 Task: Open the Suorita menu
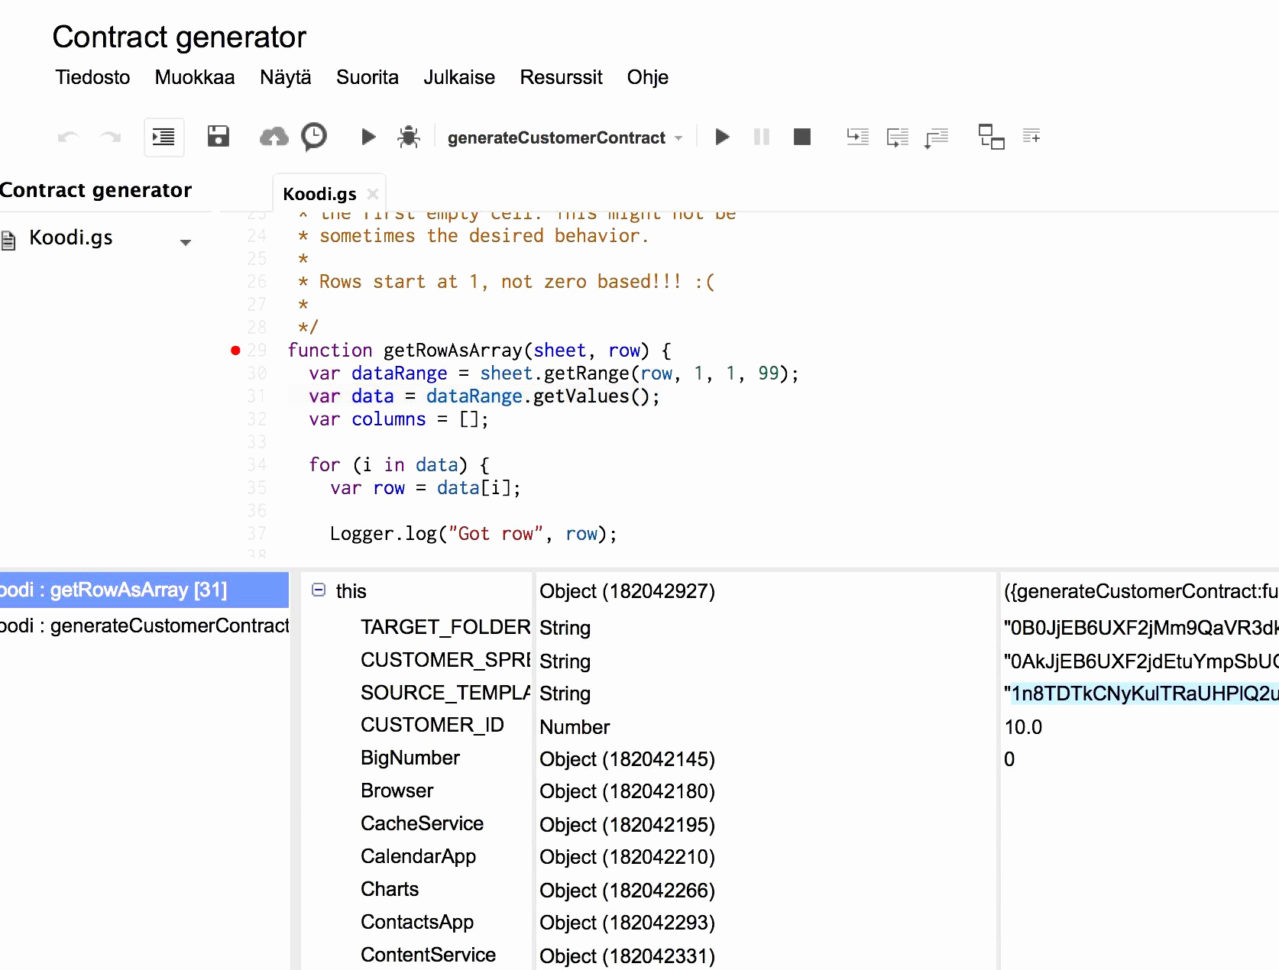tap(367, 77)
